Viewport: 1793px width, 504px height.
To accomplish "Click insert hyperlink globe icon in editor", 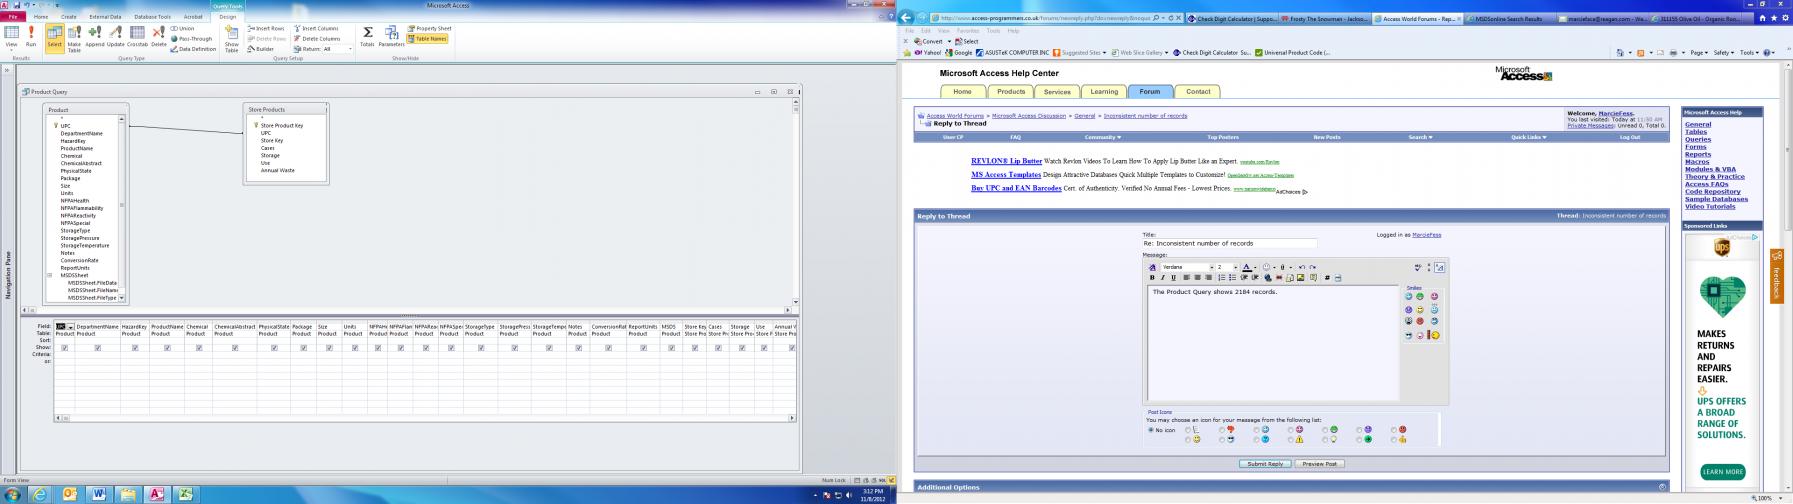I will click(1267, 278).
